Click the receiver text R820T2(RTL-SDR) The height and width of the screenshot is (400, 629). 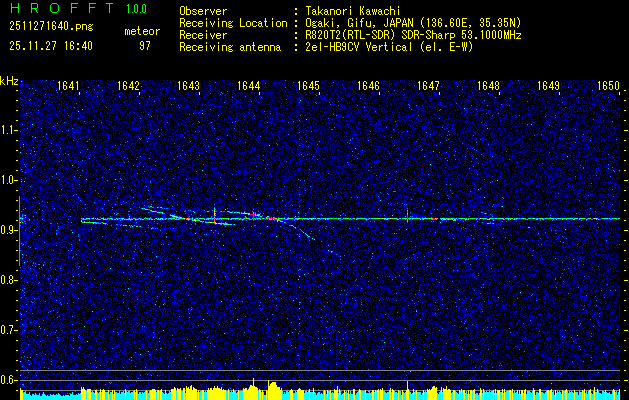[x=351, y=35]
